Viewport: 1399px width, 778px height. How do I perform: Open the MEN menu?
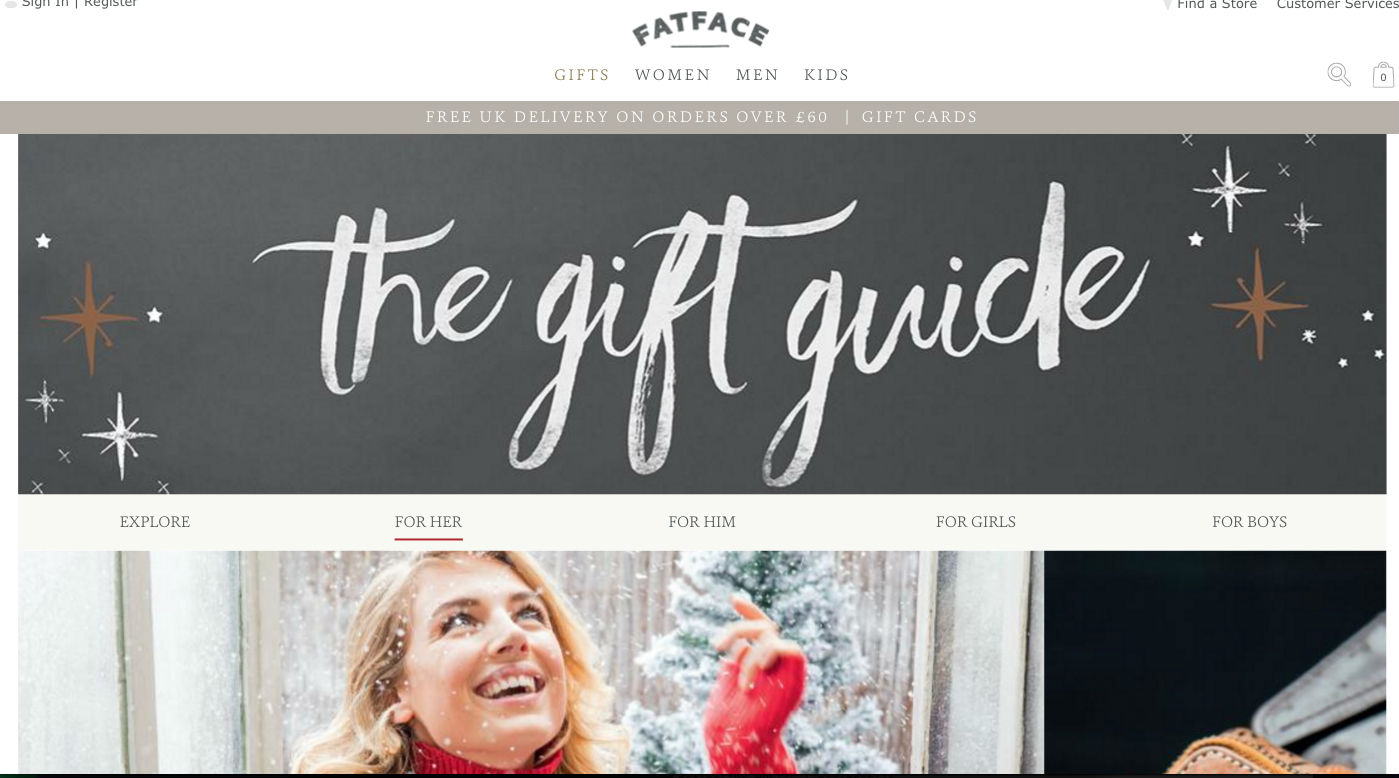(x=758, y=75)
